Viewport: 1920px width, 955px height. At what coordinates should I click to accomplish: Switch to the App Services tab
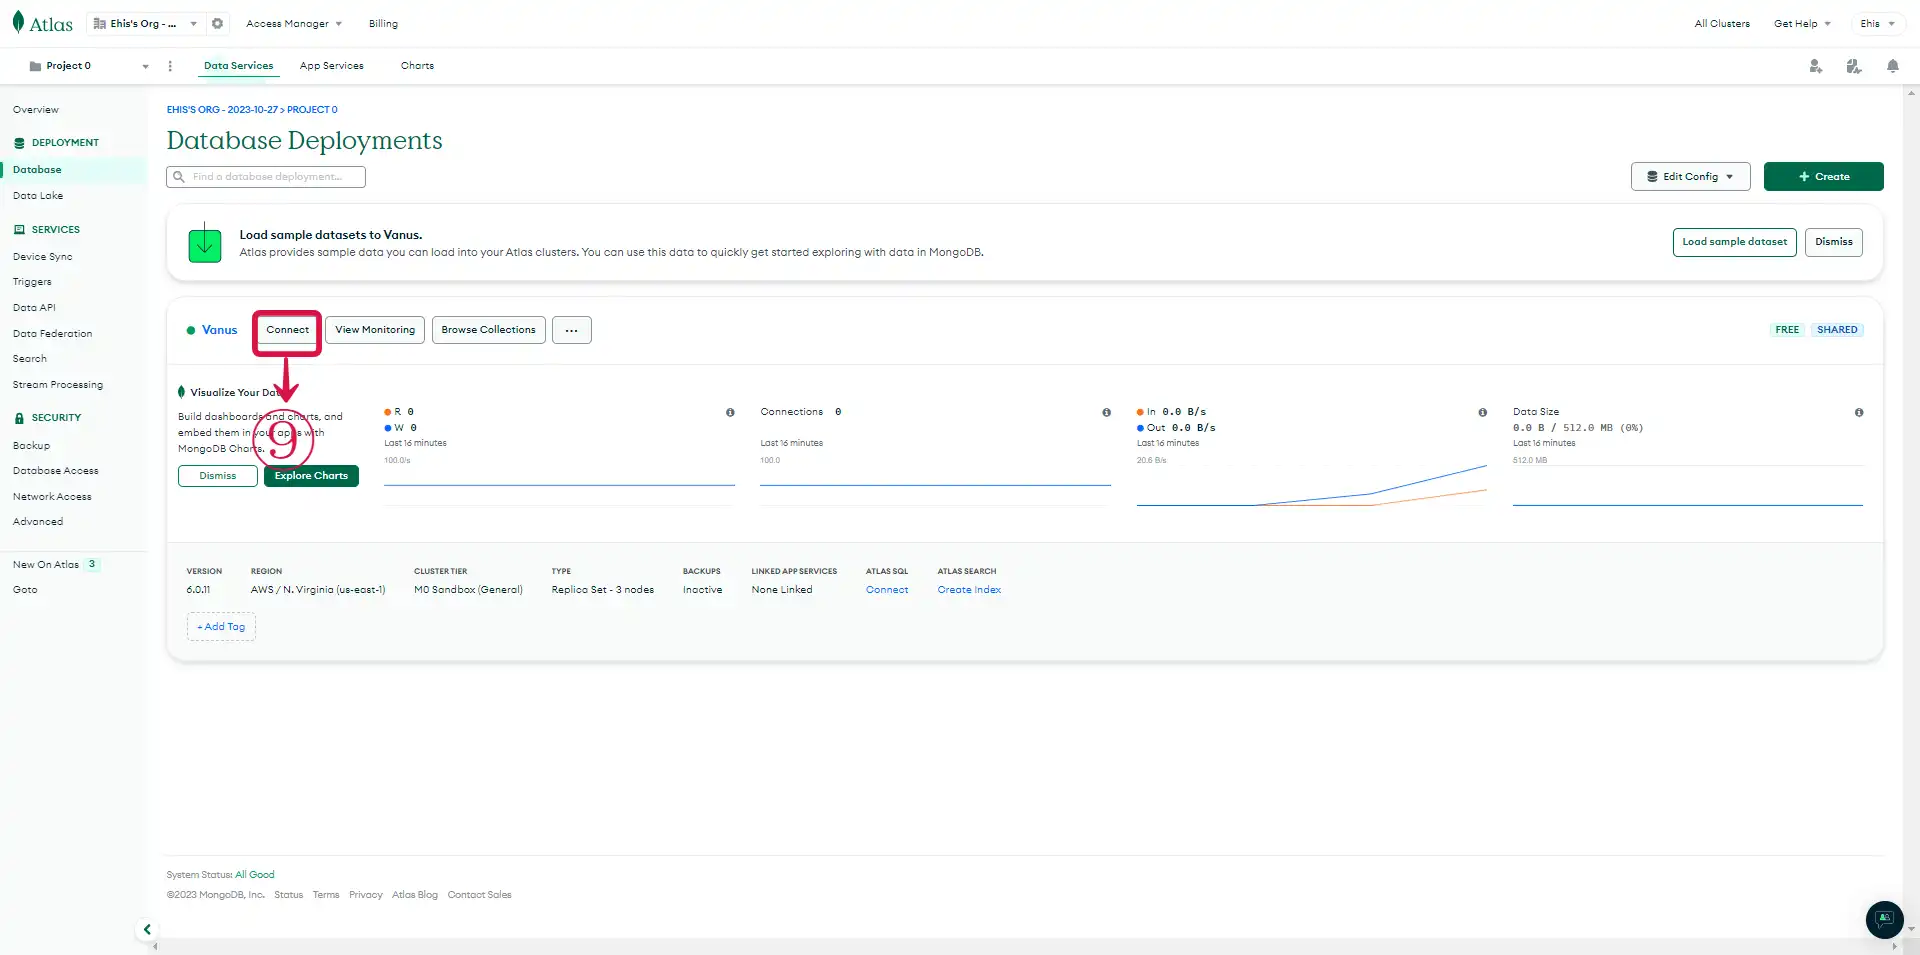pos(332,66)
